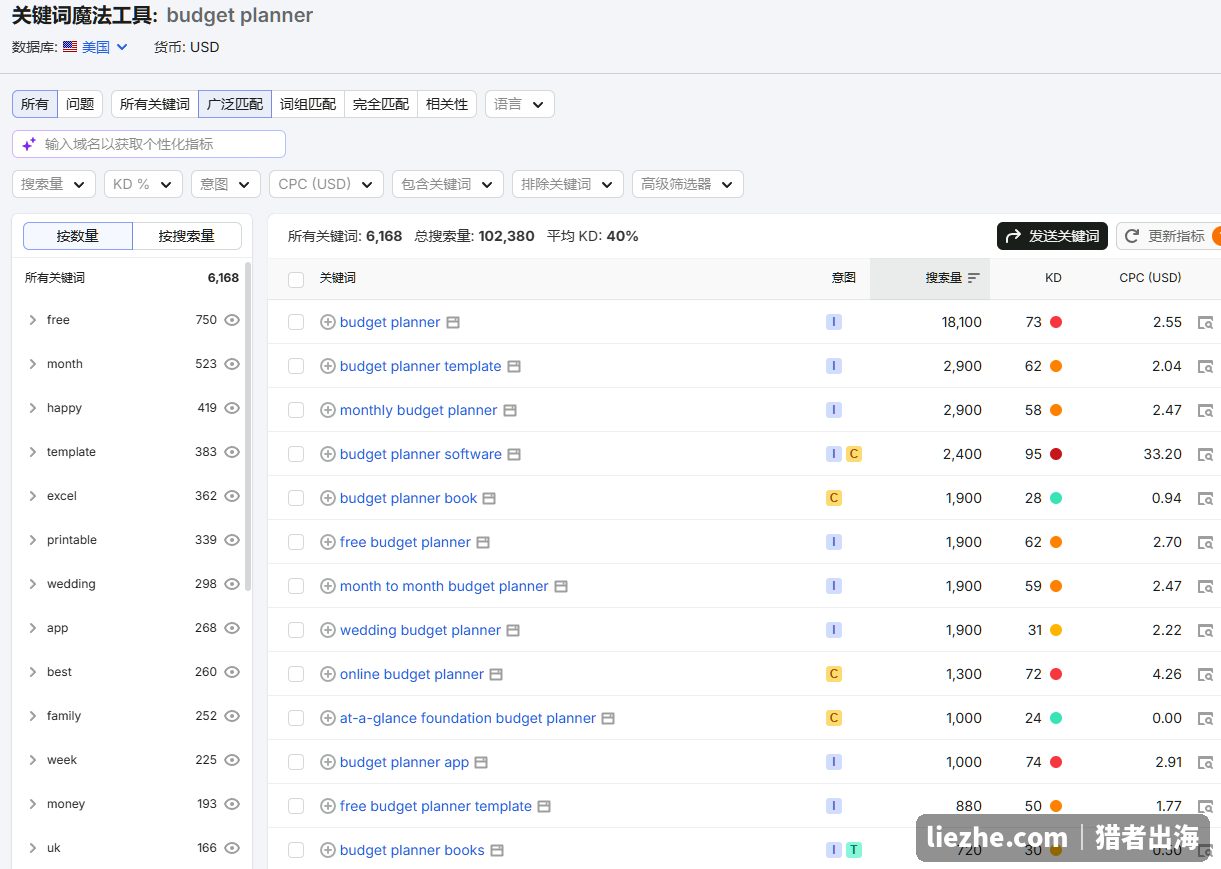The width and height of the screenshot is (1221, 869).
Task: View SERP for row with CPC 4.26
Action: (1206, 675)
